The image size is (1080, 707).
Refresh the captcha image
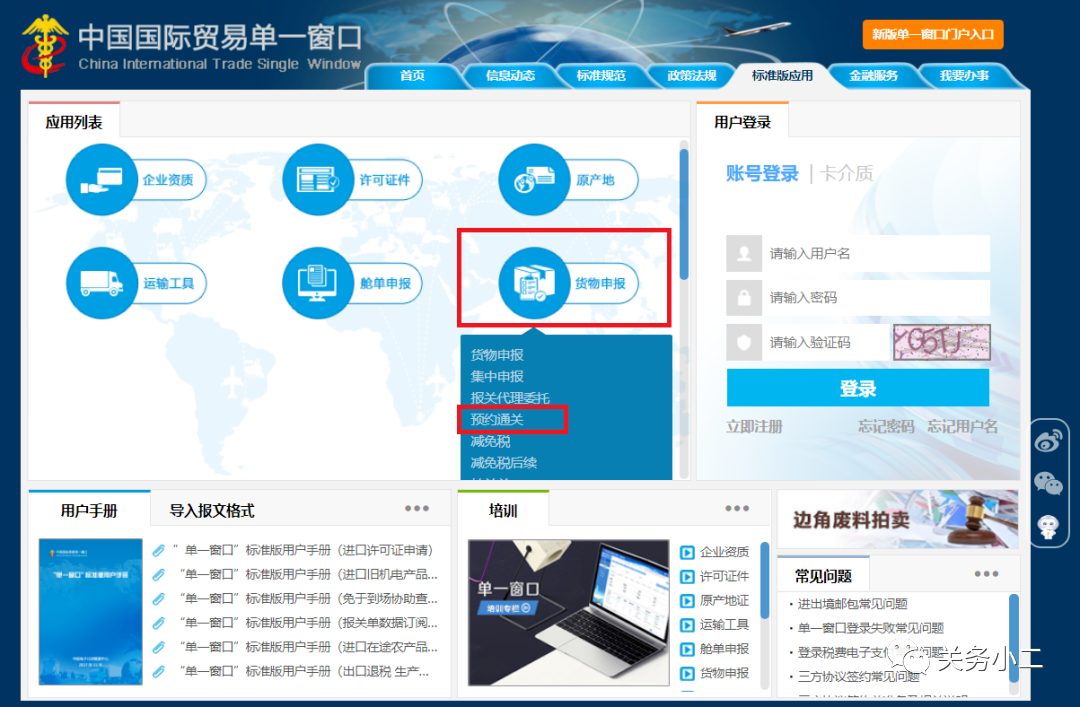pos(942,342)
